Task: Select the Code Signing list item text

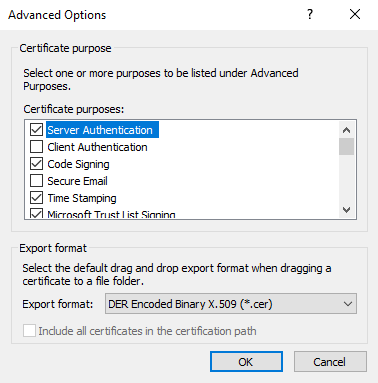Action: (x=78, y=164)
